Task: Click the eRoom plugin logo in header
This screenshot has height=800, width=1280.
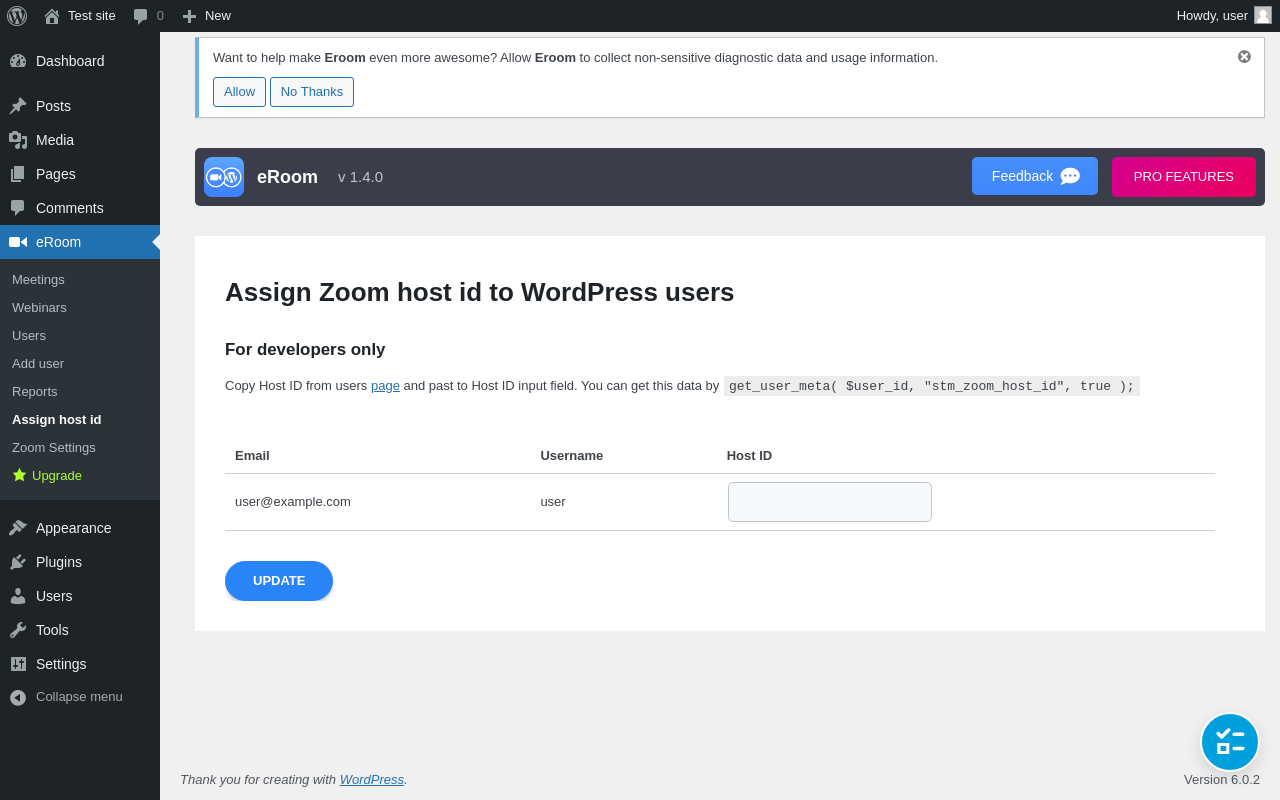Action: [x=224, y=177]
